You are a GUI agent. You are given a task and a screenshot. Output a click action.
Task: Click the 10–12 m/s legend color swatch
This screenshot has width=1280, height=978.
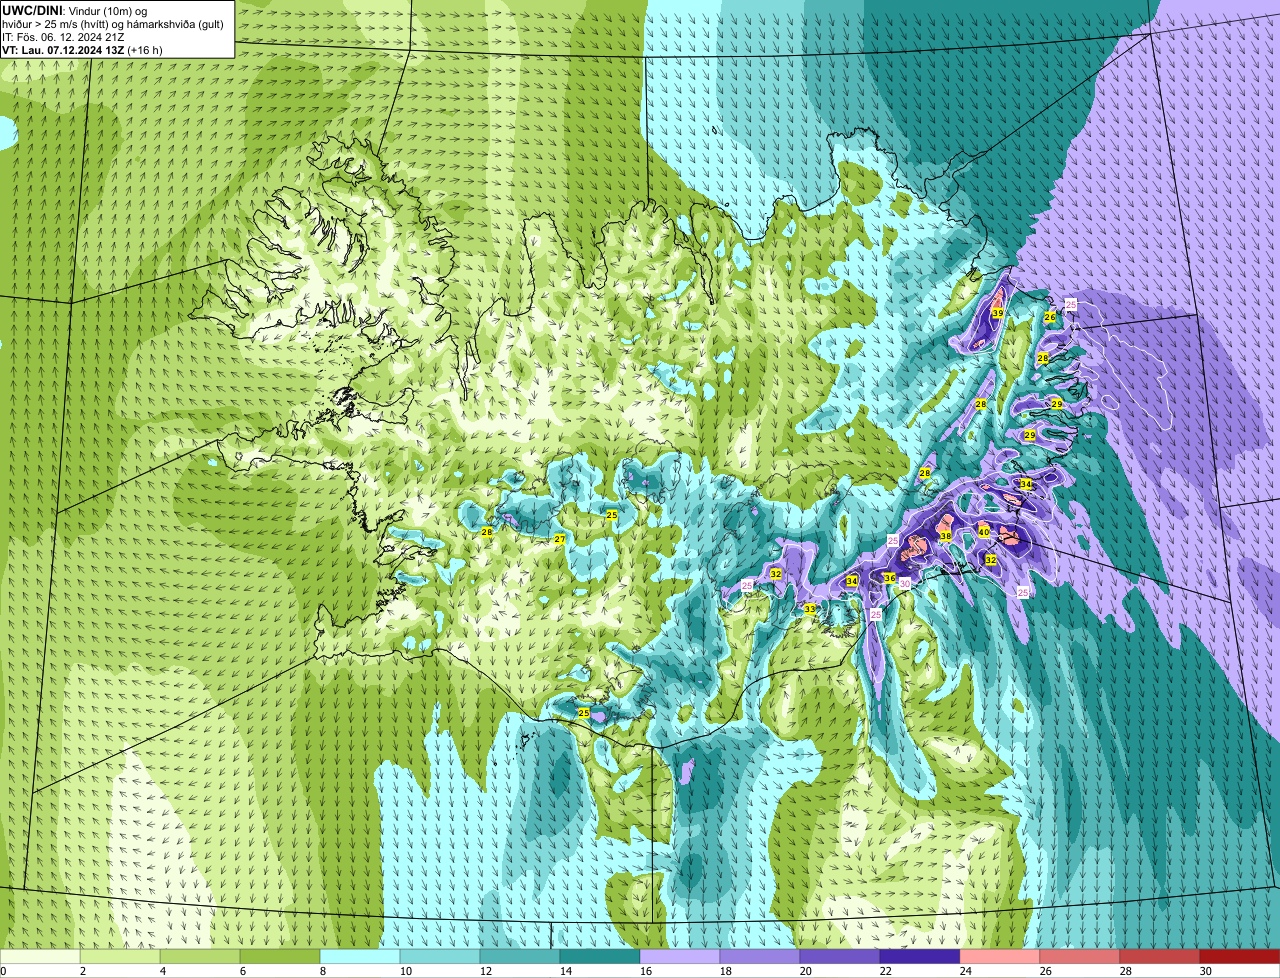(440, 957)
